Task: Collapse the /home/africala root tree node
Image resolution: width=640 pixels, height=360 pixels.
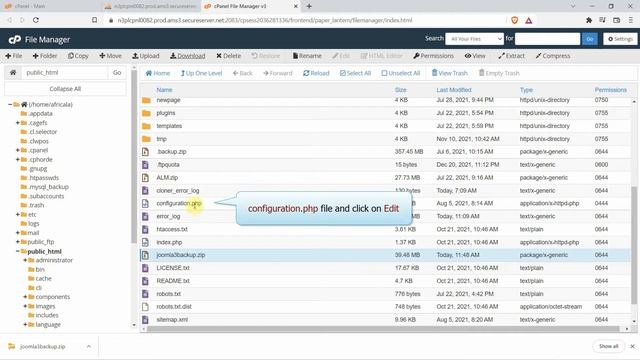Action: 10,104
